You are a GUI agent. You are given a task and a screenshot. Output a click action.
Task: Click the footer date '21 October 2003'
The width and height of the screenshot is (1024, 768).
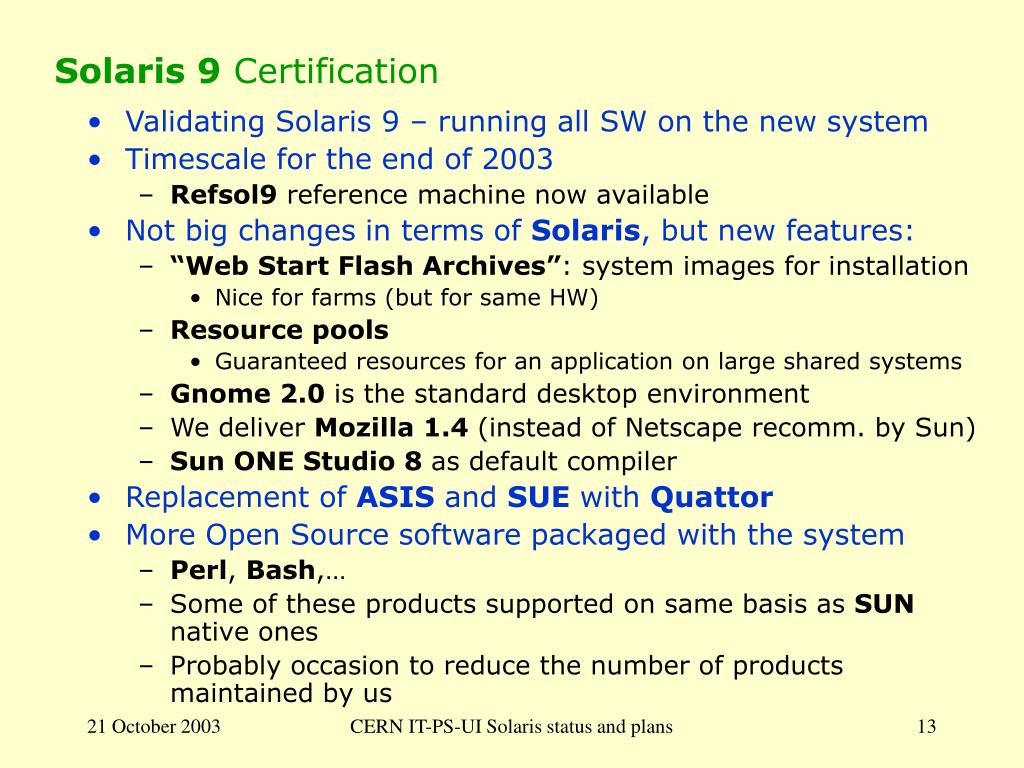tap(153, 727)
